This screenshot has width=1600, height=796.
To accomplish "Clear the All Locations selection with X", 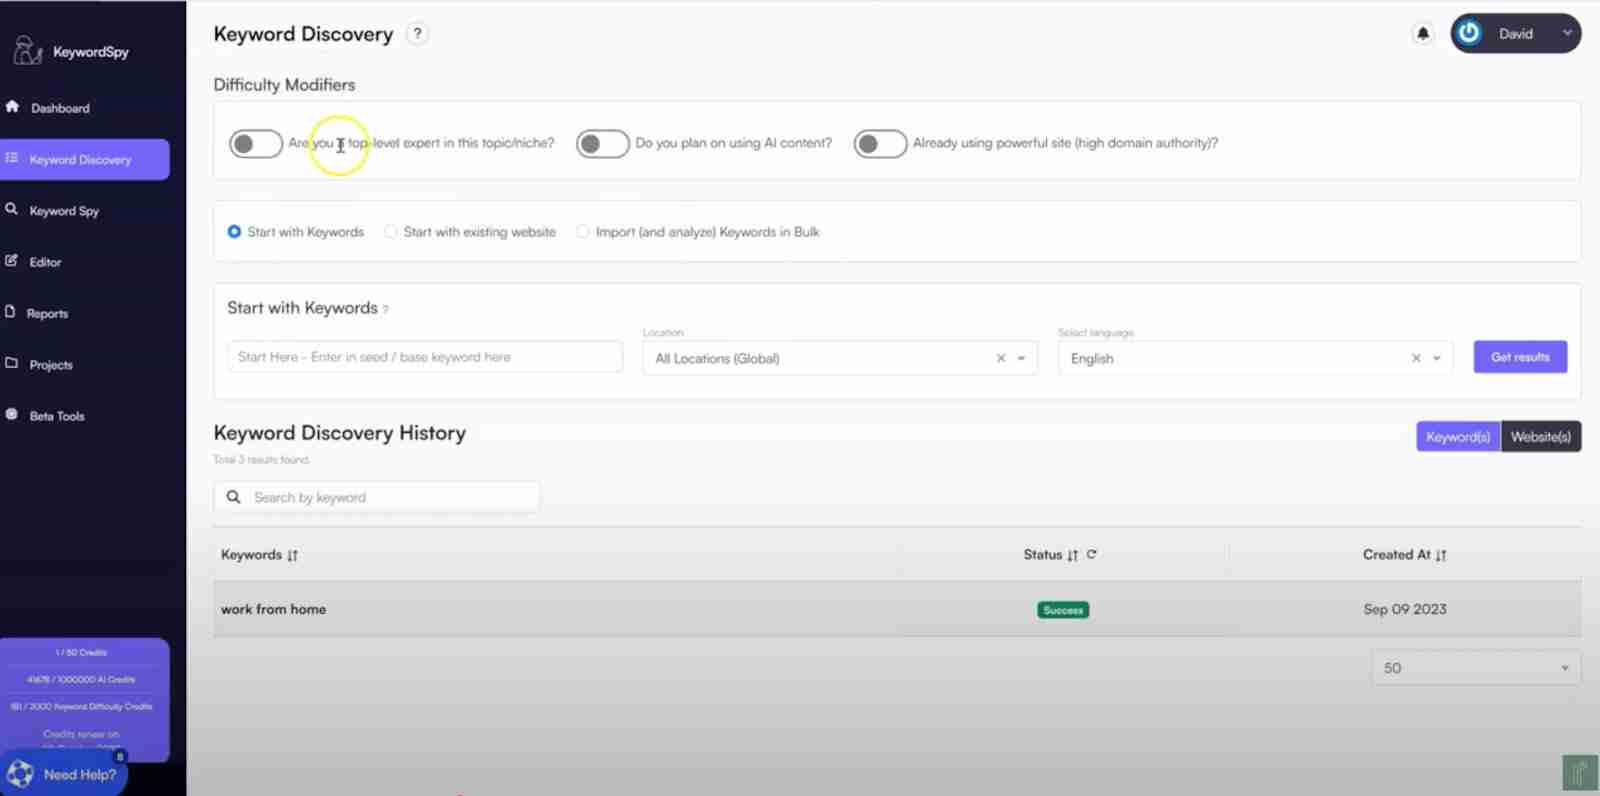I will (1000, 358).
